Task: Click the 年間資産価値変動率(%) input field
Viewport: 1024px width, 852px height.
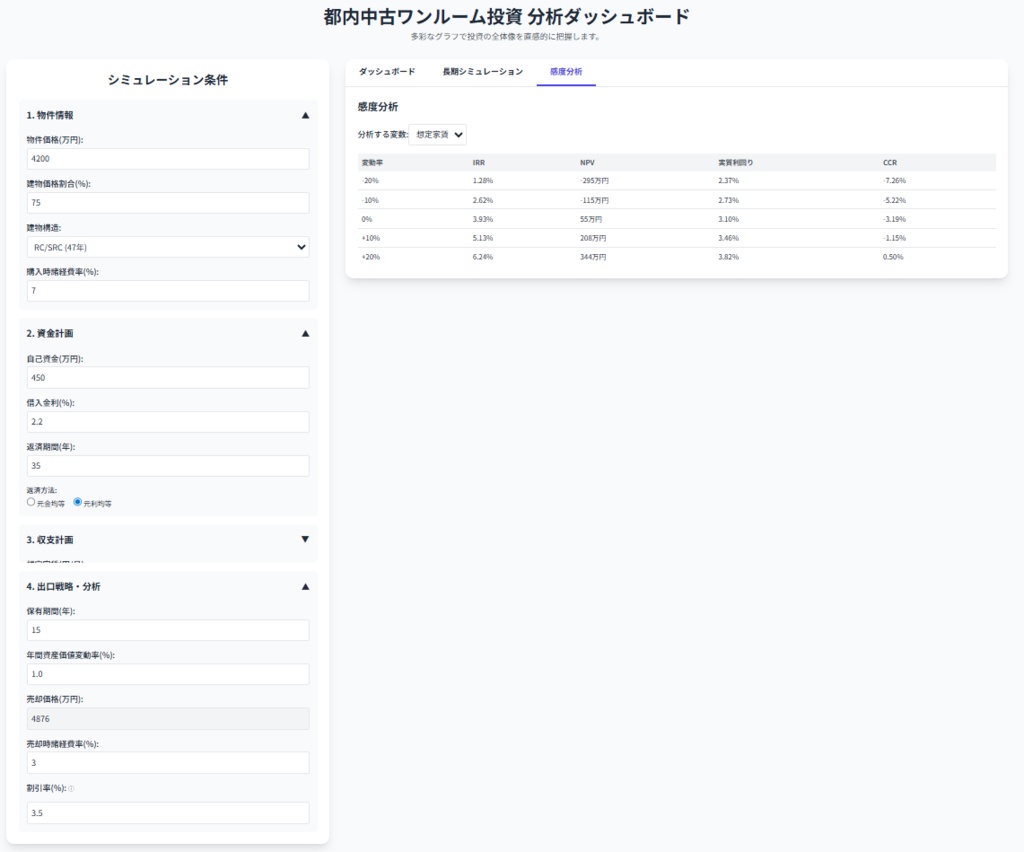Action: click(x=168, y=674)
